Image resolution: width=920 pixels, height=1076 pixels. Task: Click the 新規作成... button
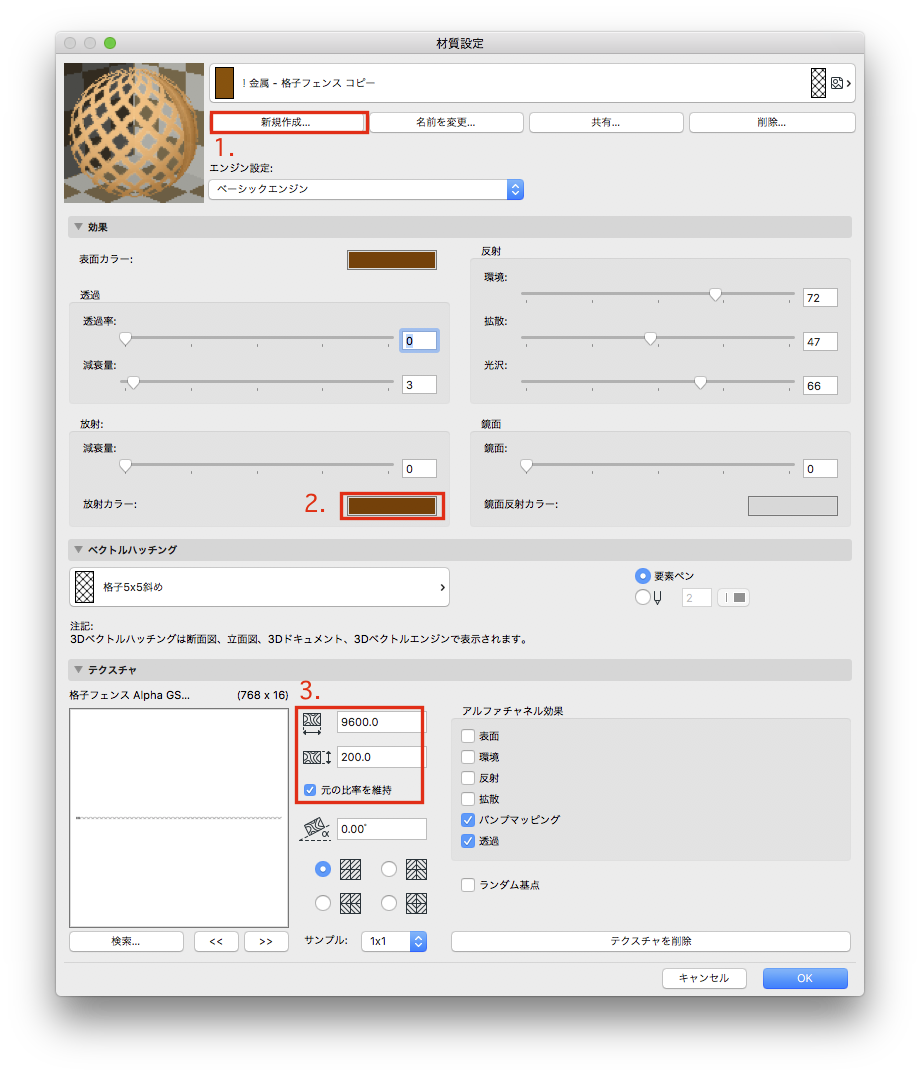pos(289,122)
